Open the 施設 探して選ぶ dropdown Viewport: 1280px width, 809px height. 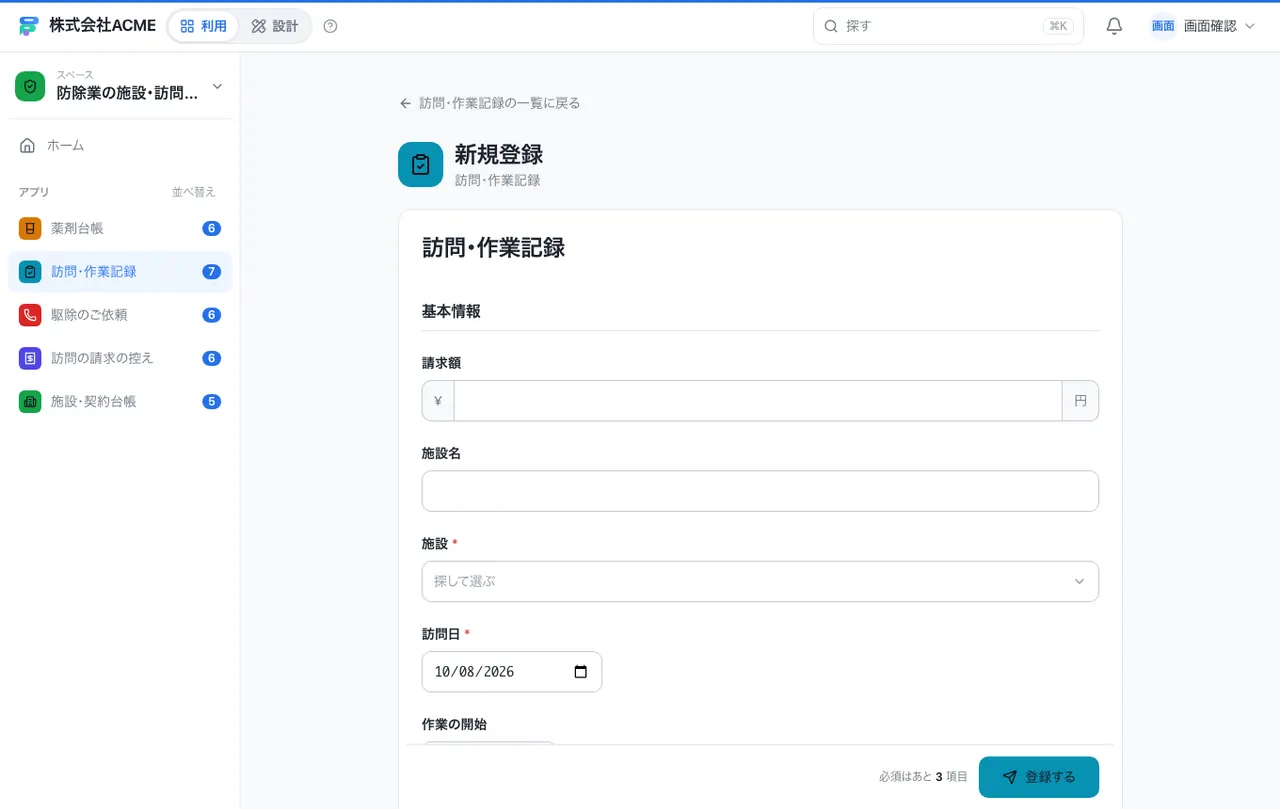click(x=760, y=581)
